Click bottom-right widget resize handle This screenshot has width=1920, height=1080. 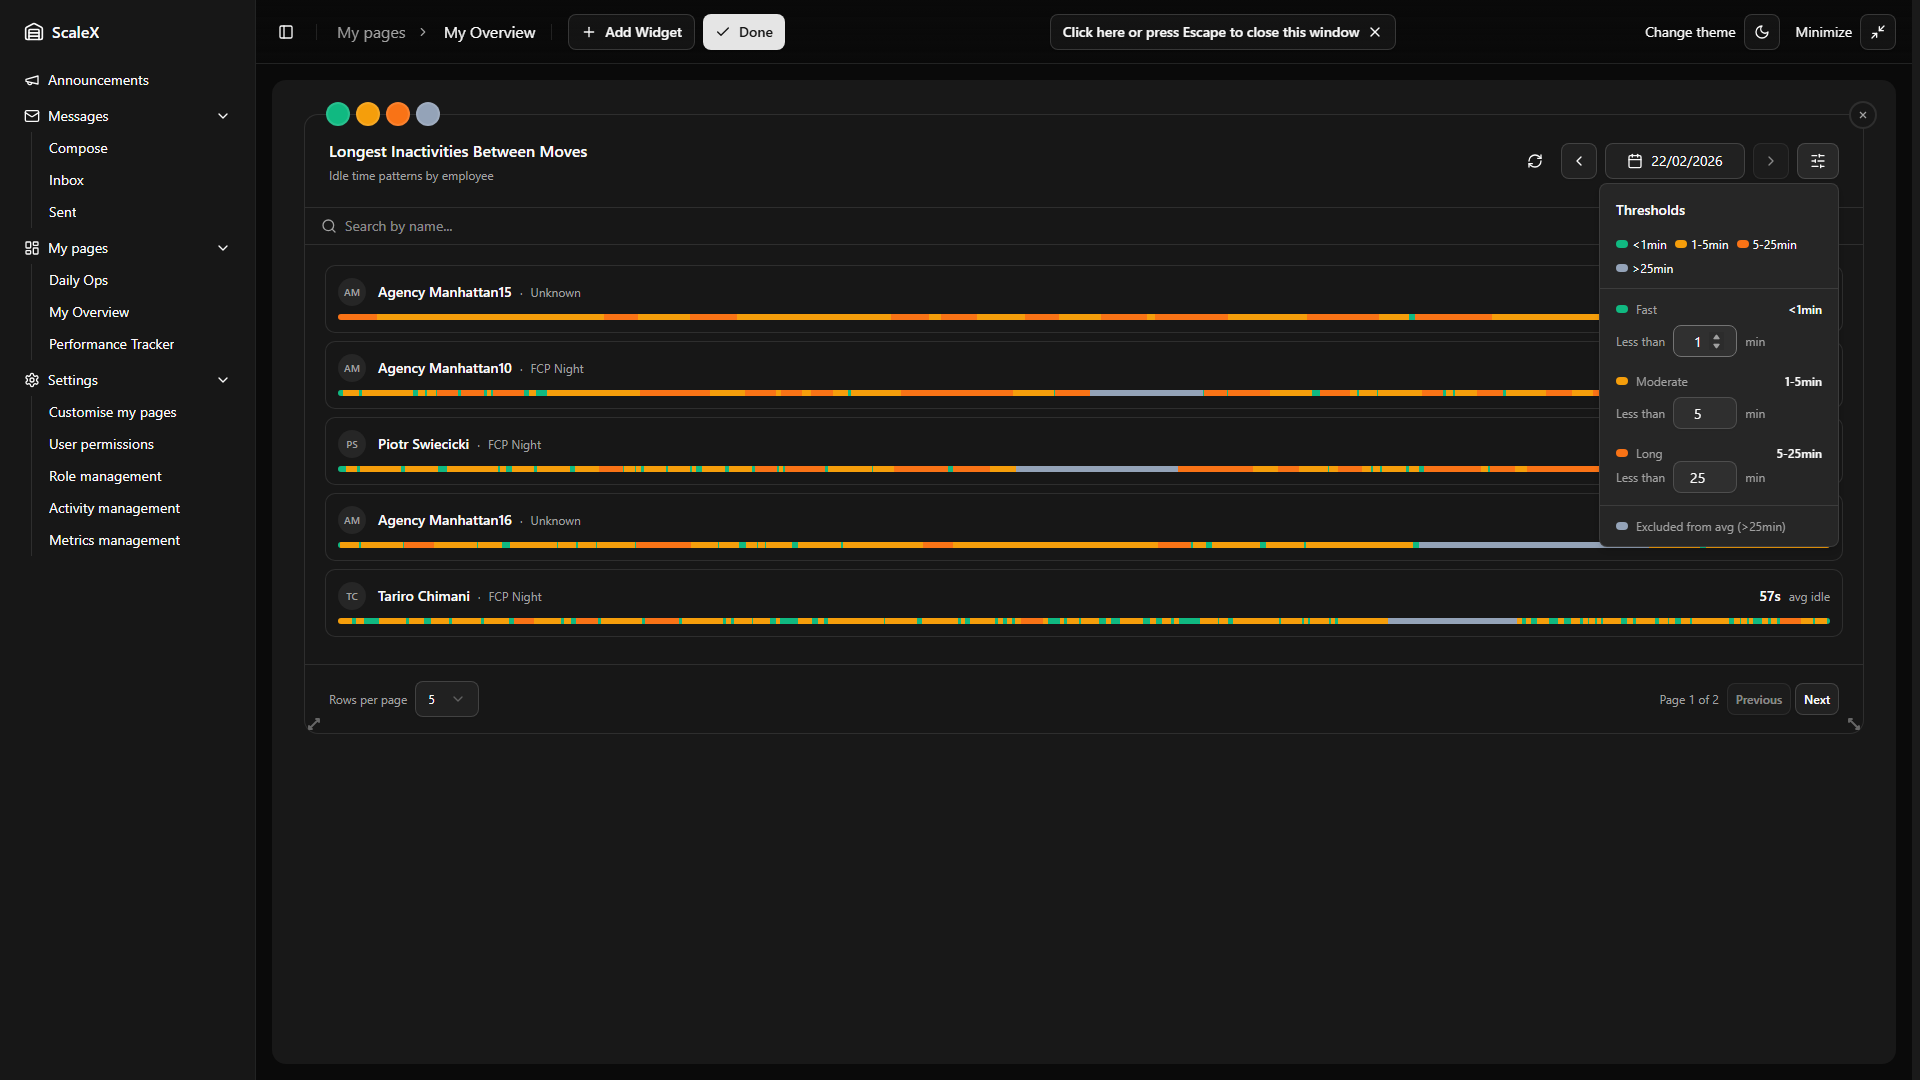[1854, 724]
